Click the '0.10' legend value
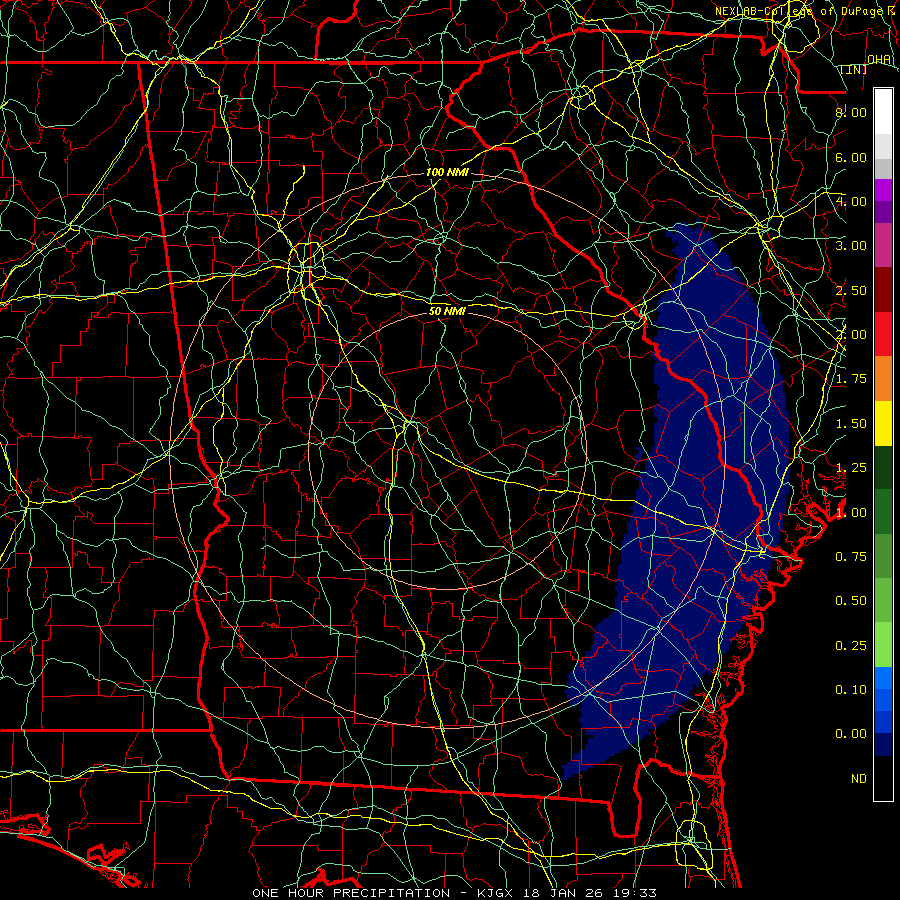The height and width of the screenshot is (900, 900). tap(851, 690)
